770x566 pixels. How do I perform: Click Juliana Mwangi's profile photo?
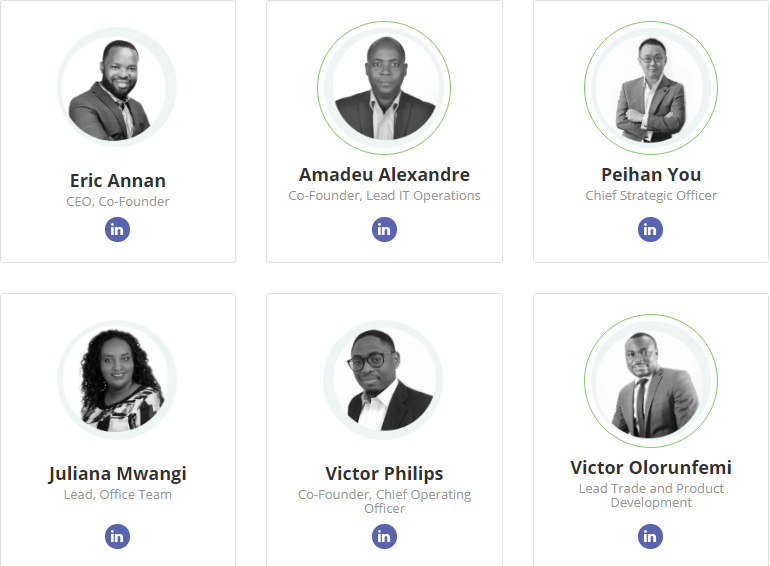coord(117,380)
